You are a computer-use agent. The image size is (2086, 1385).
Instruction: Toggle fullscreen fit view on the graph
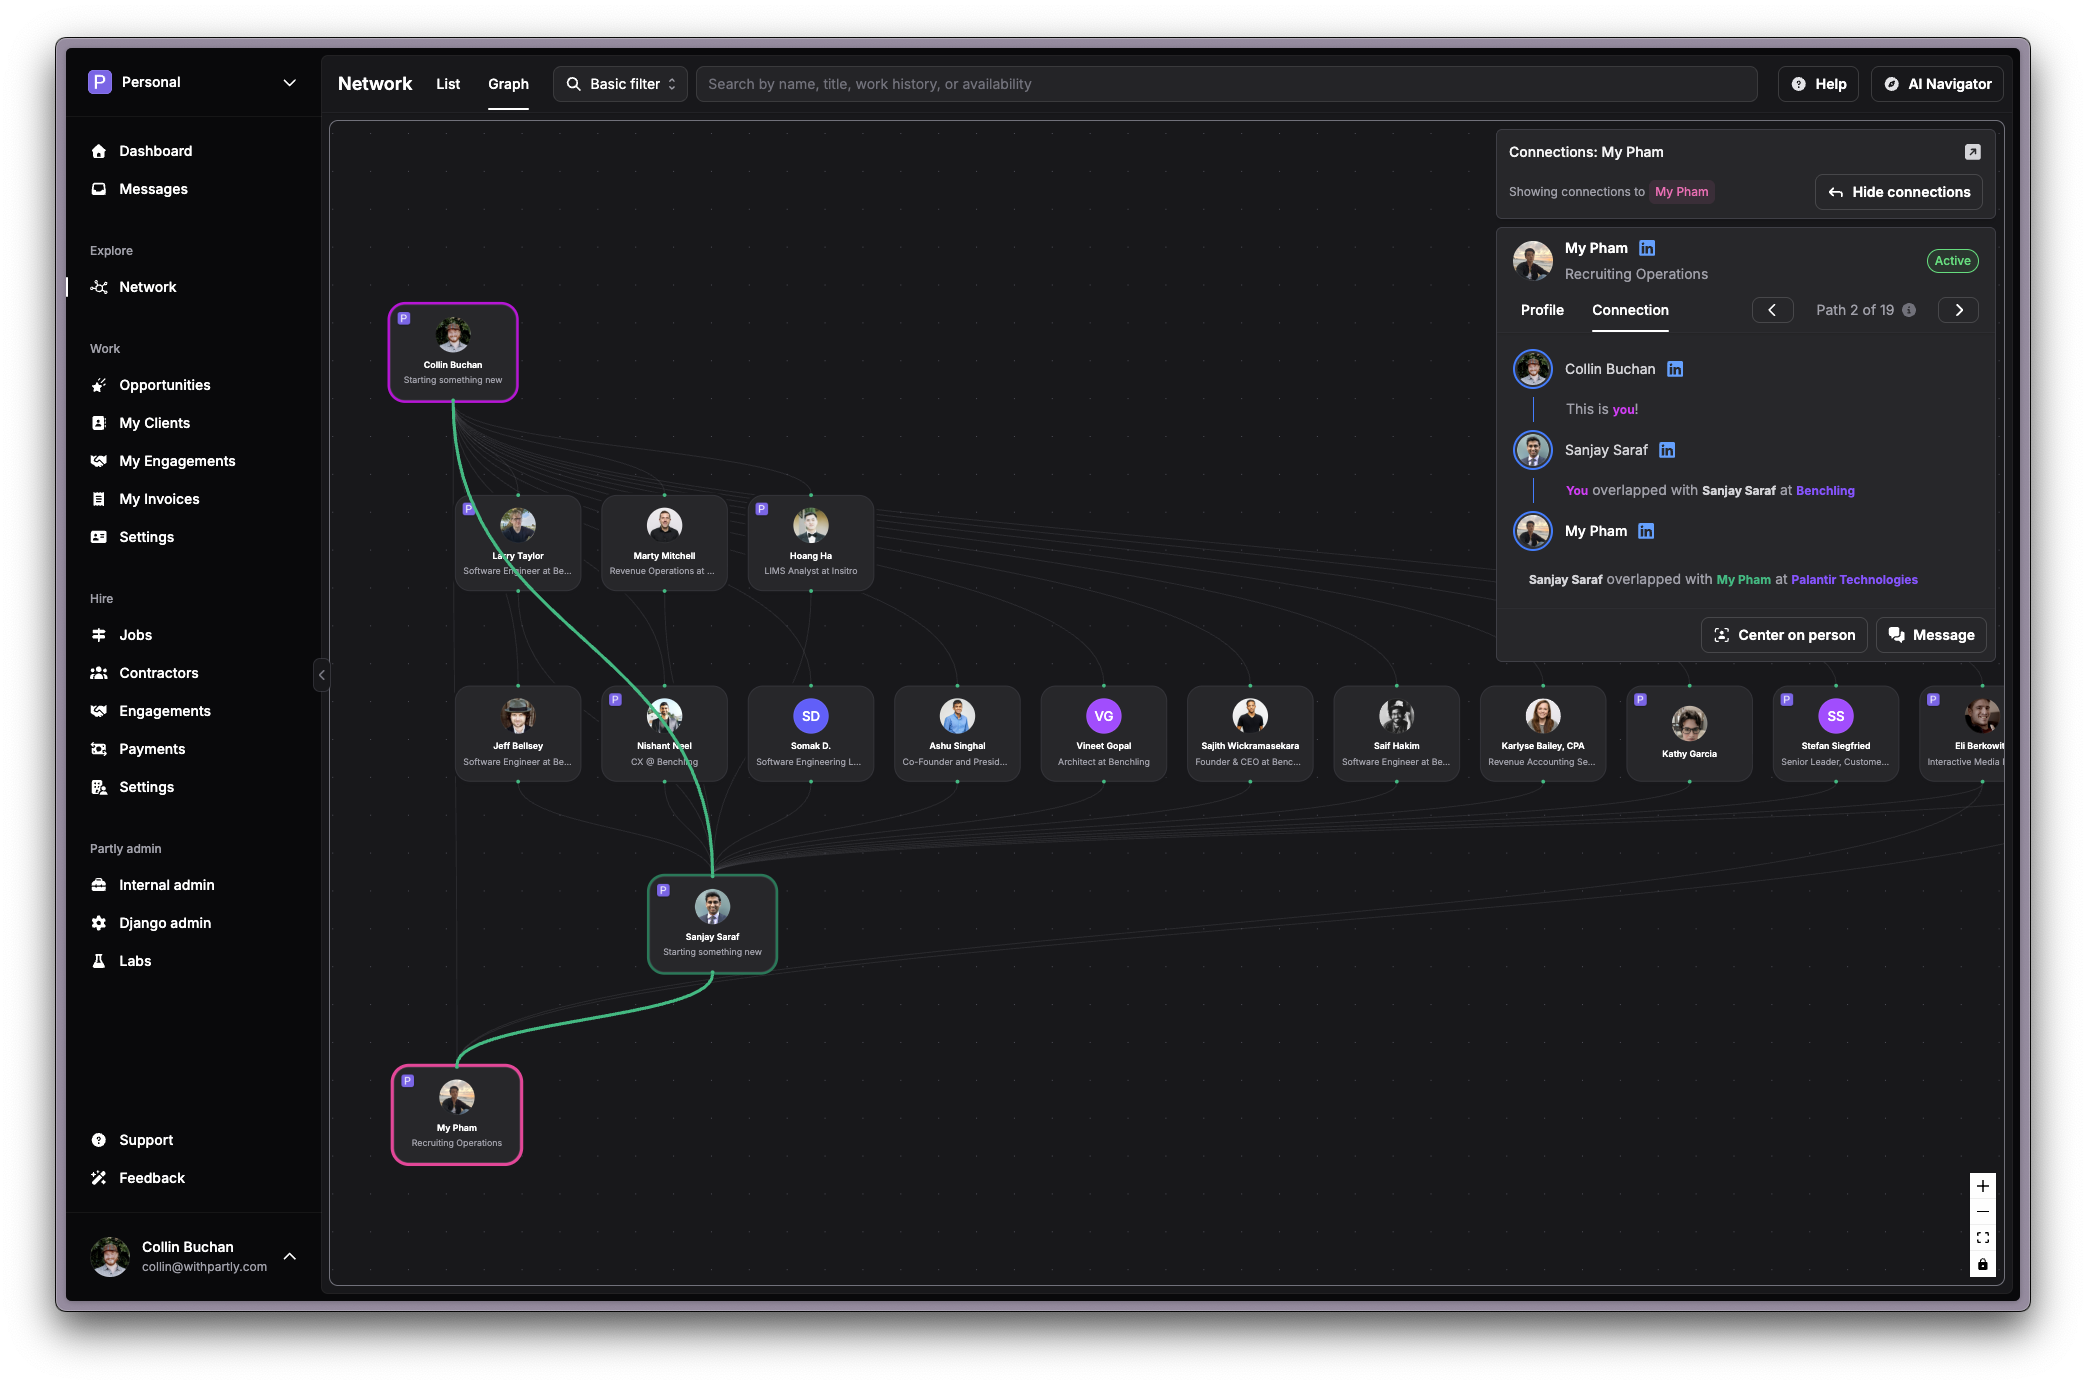(1982, 1237)
